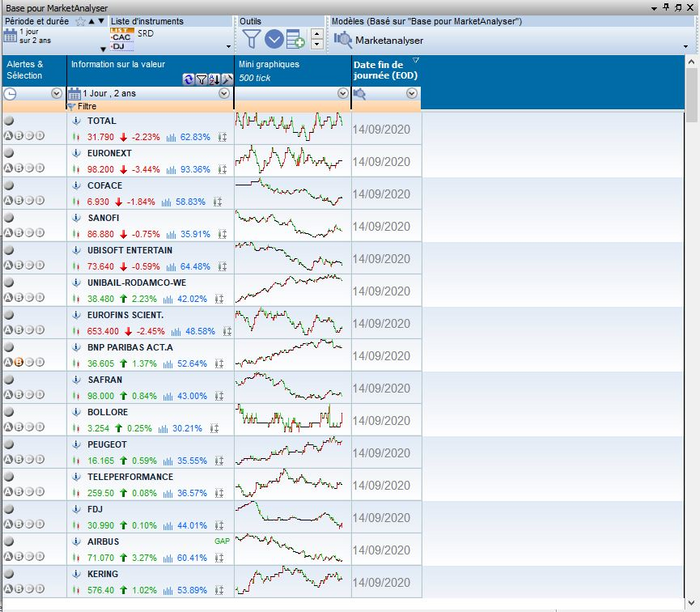The height and width of the screenshot is (612, 700).
Task: Click the range icon after 35.91% in SANOFI row
Action: point(222,234)
